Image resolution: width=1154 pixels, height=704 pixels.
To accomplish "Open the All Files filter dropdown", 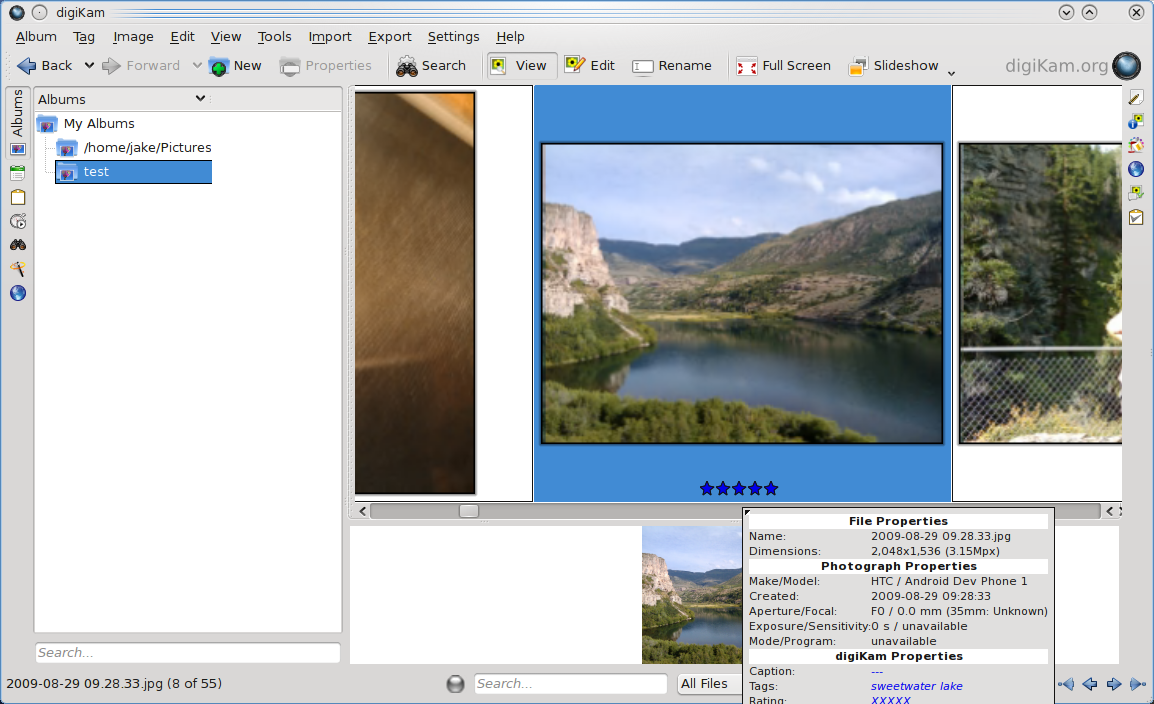I will 708,683.
